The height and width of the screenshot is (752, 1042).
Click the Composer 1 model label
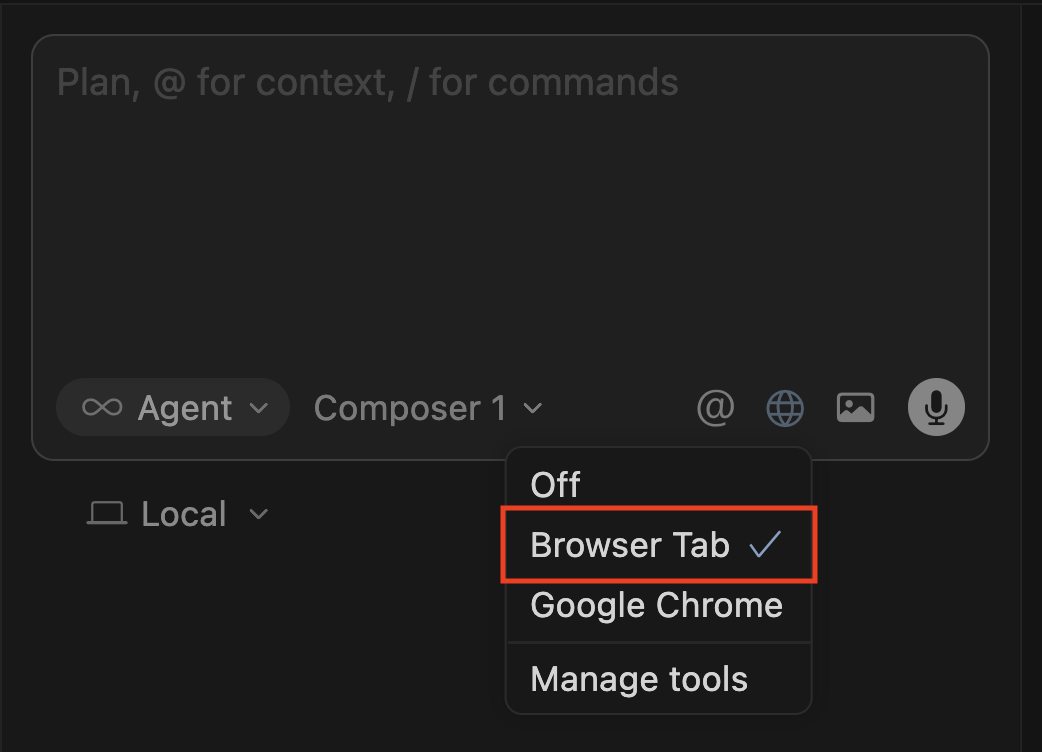[x=410, y=408]
